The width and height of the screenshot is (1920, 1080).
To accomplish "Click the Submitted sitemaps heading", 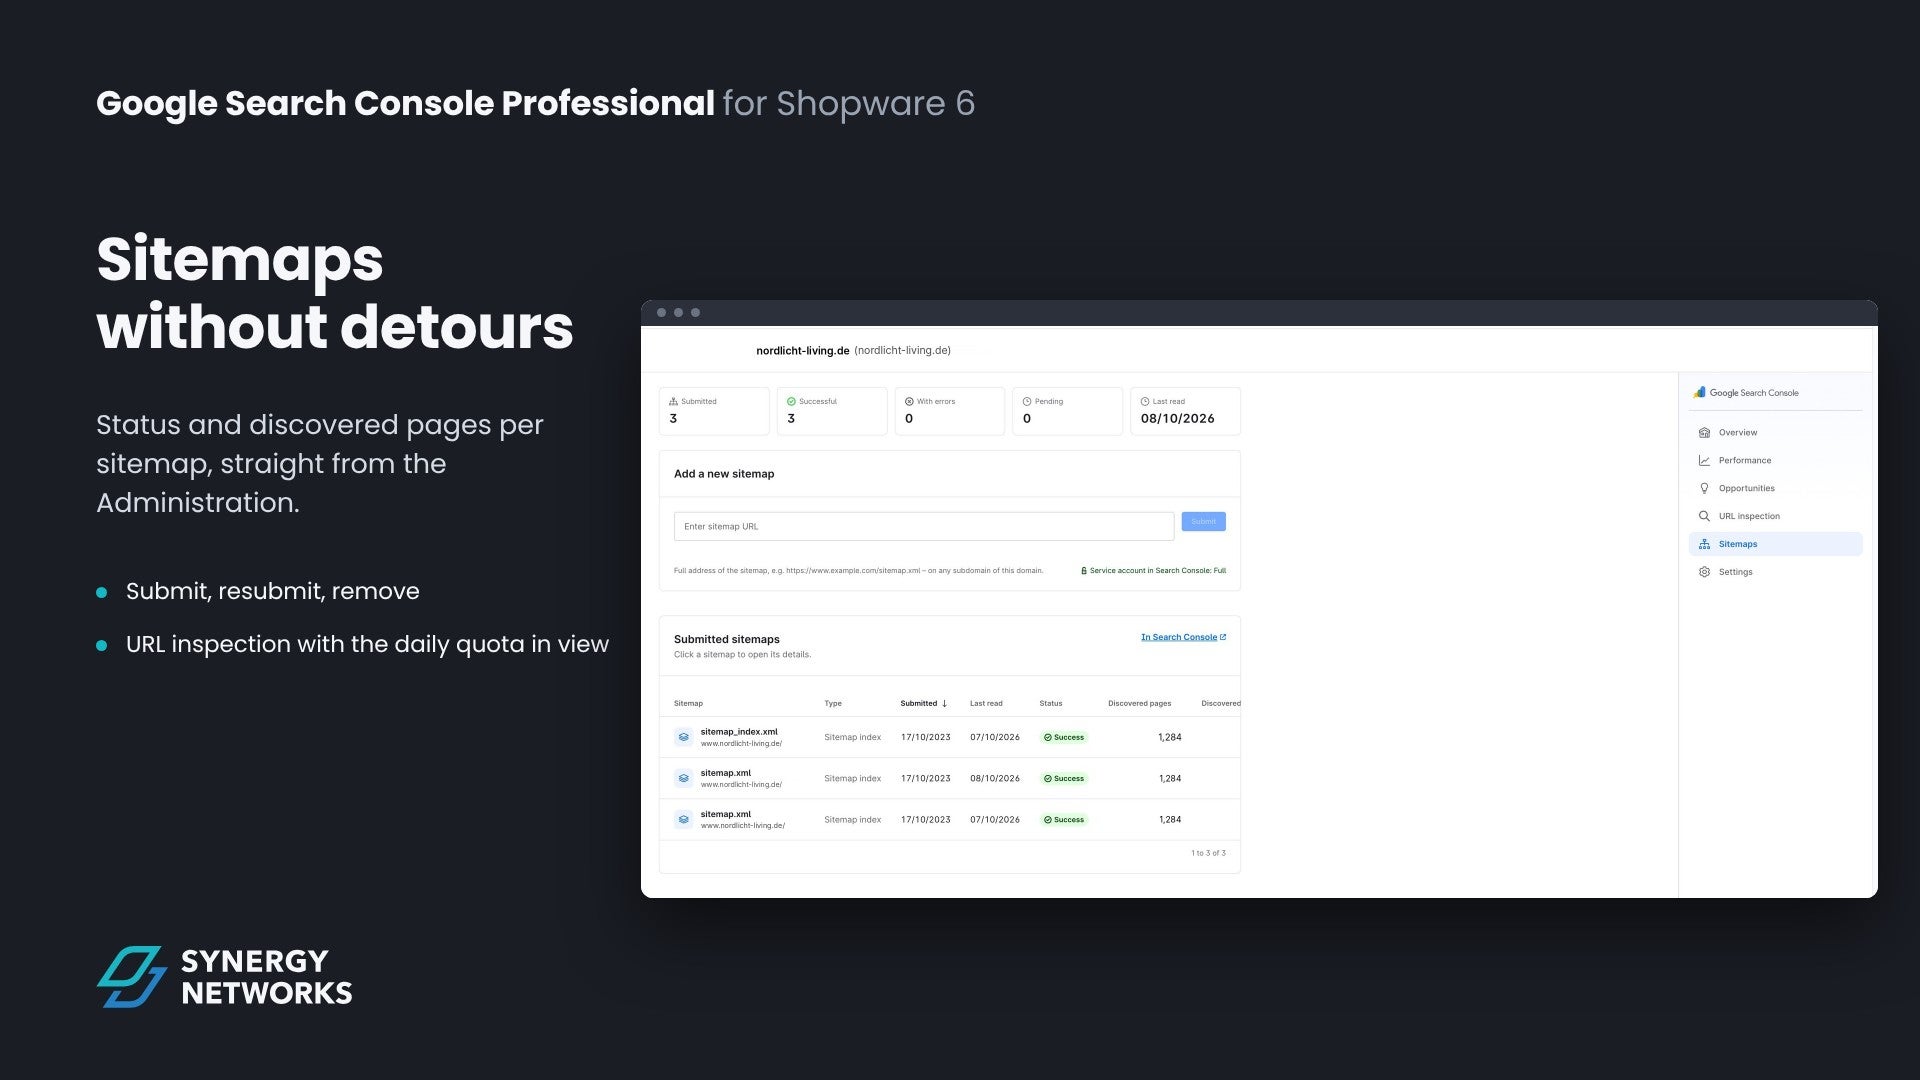I will [727, 640].
